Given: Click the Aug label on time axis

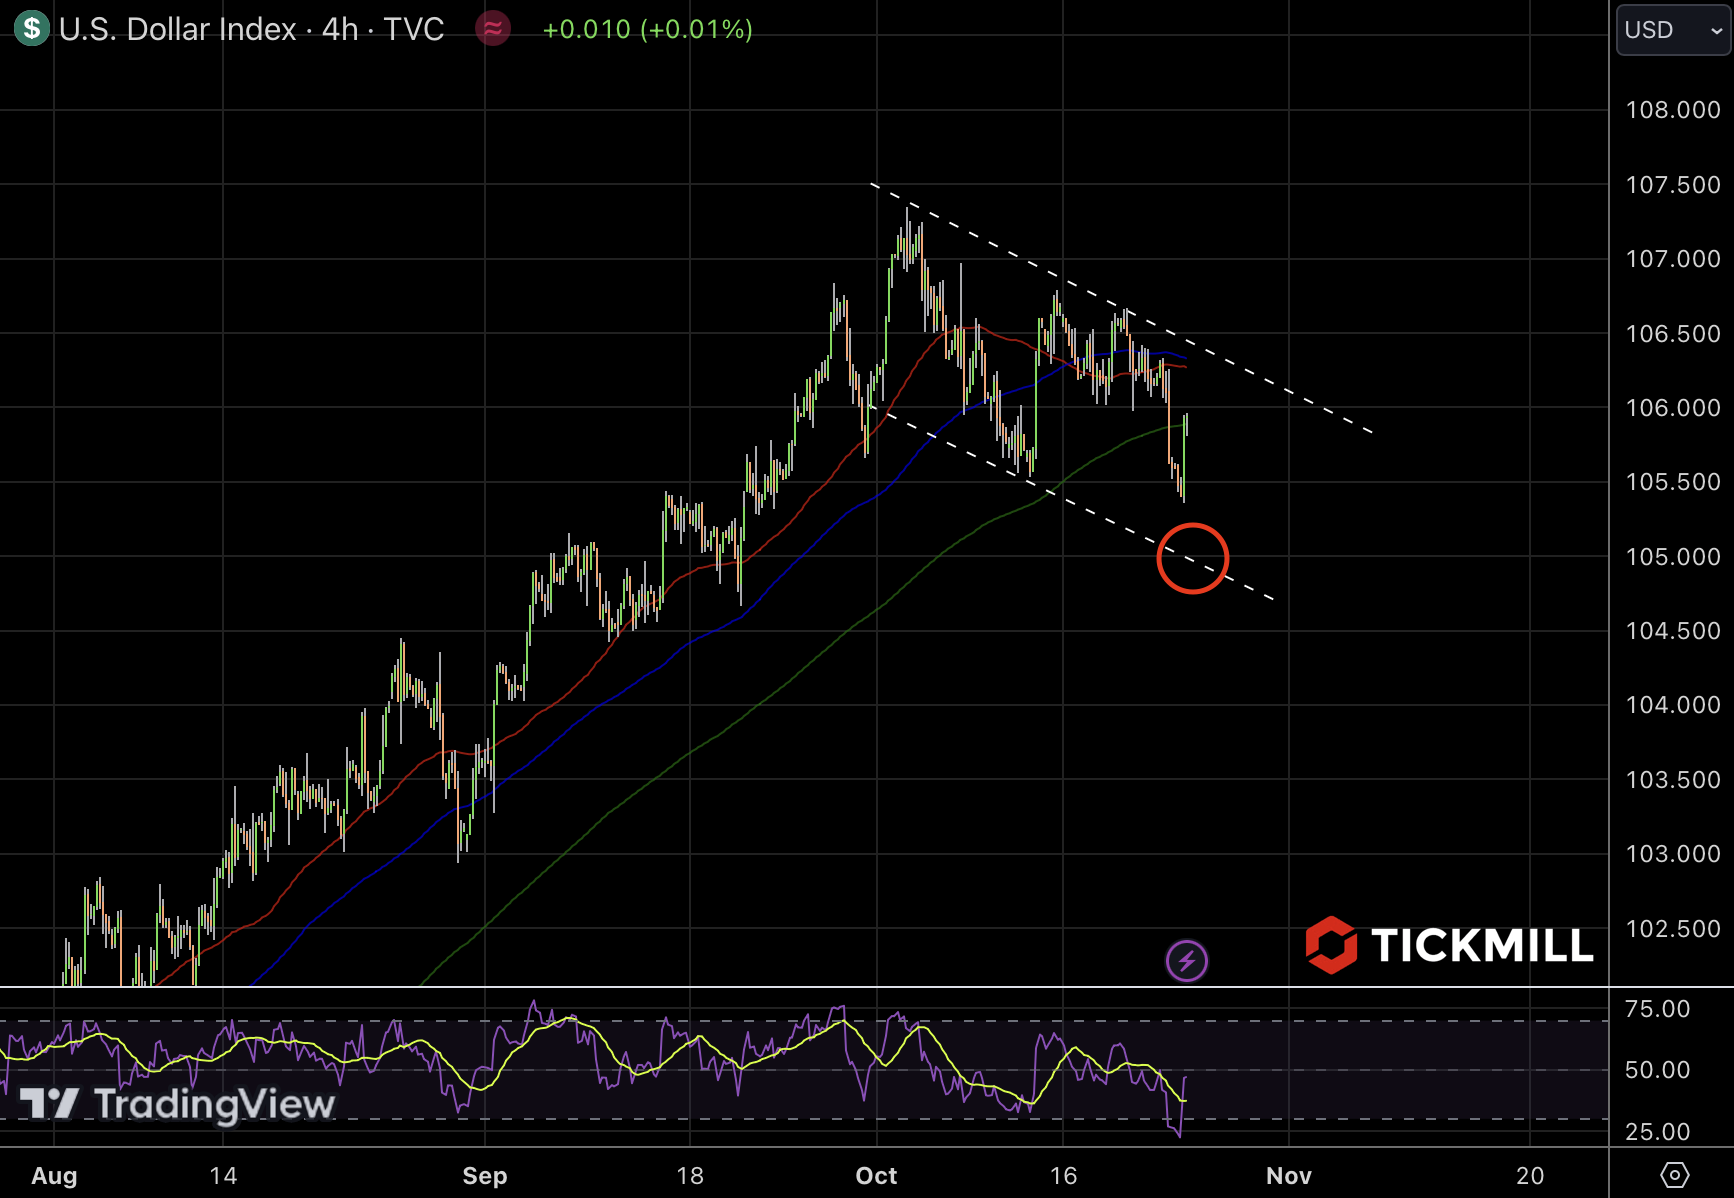Looking at the screenshot, I should (54, 1176).
